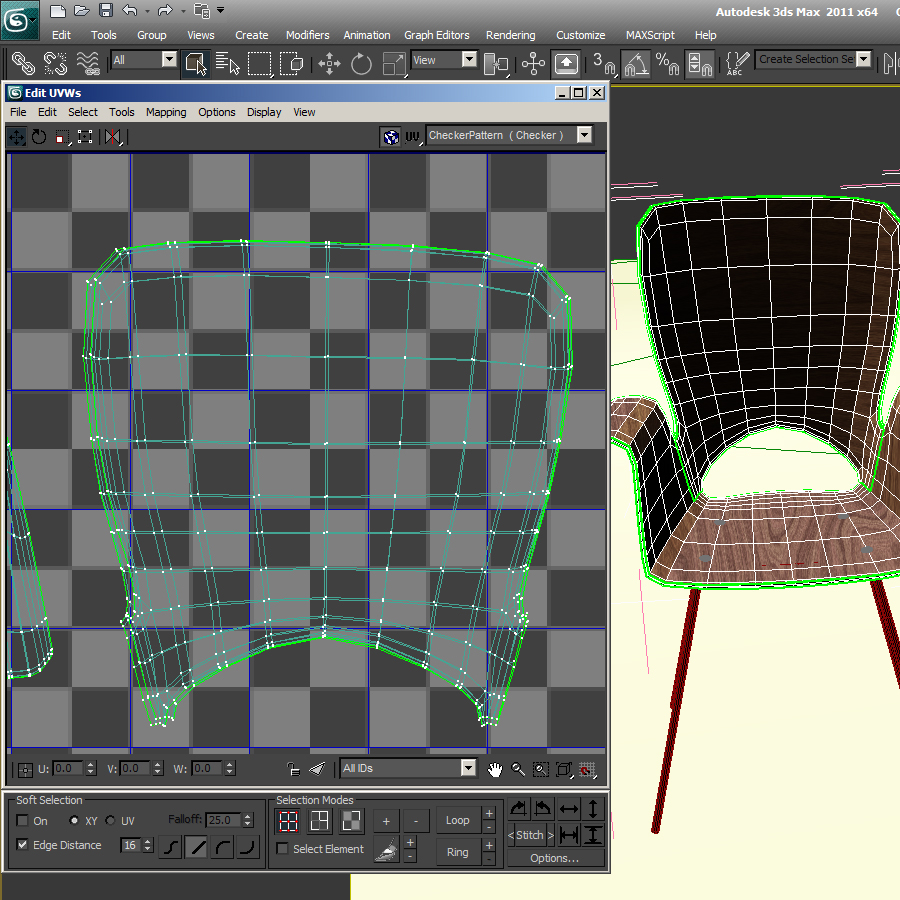Viewport: 900px width, 900px height.
Task: Open the Mapping menu in Edit UVWs
Action: click(x=166, y=112)
